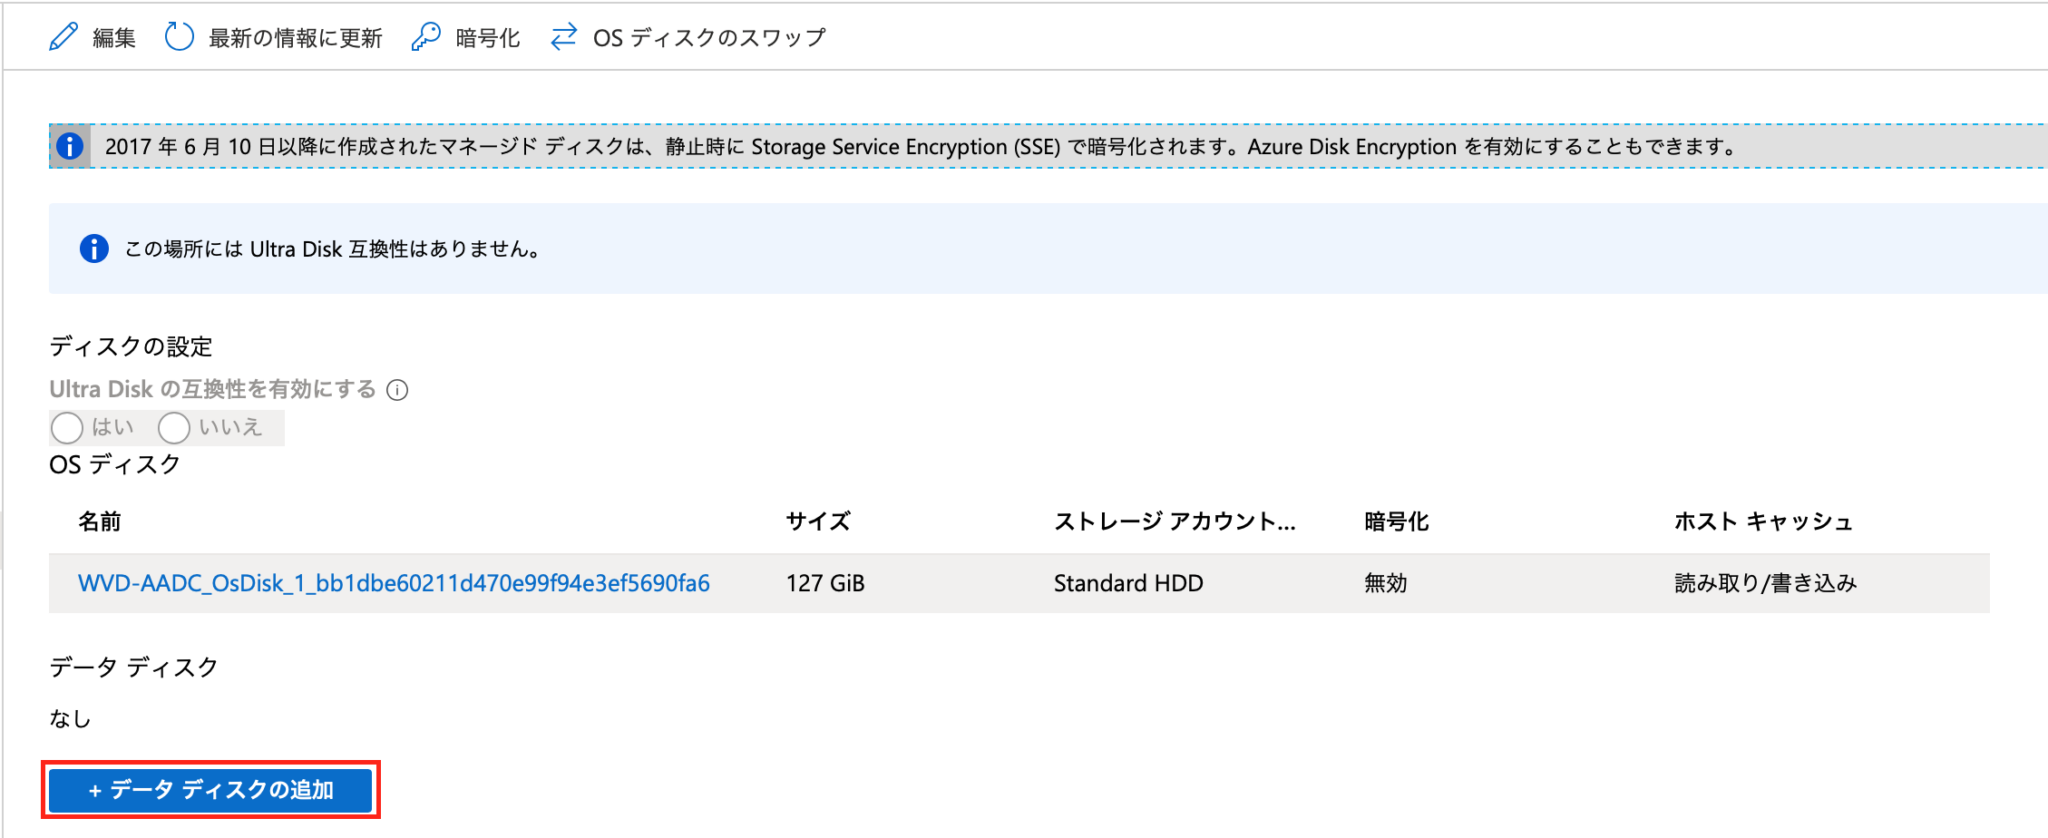Image resolution: width=2048 pixels, height=838 pixels.
Task: Click info icon in SSE encryption banner
Action: [x=70, y=146]
